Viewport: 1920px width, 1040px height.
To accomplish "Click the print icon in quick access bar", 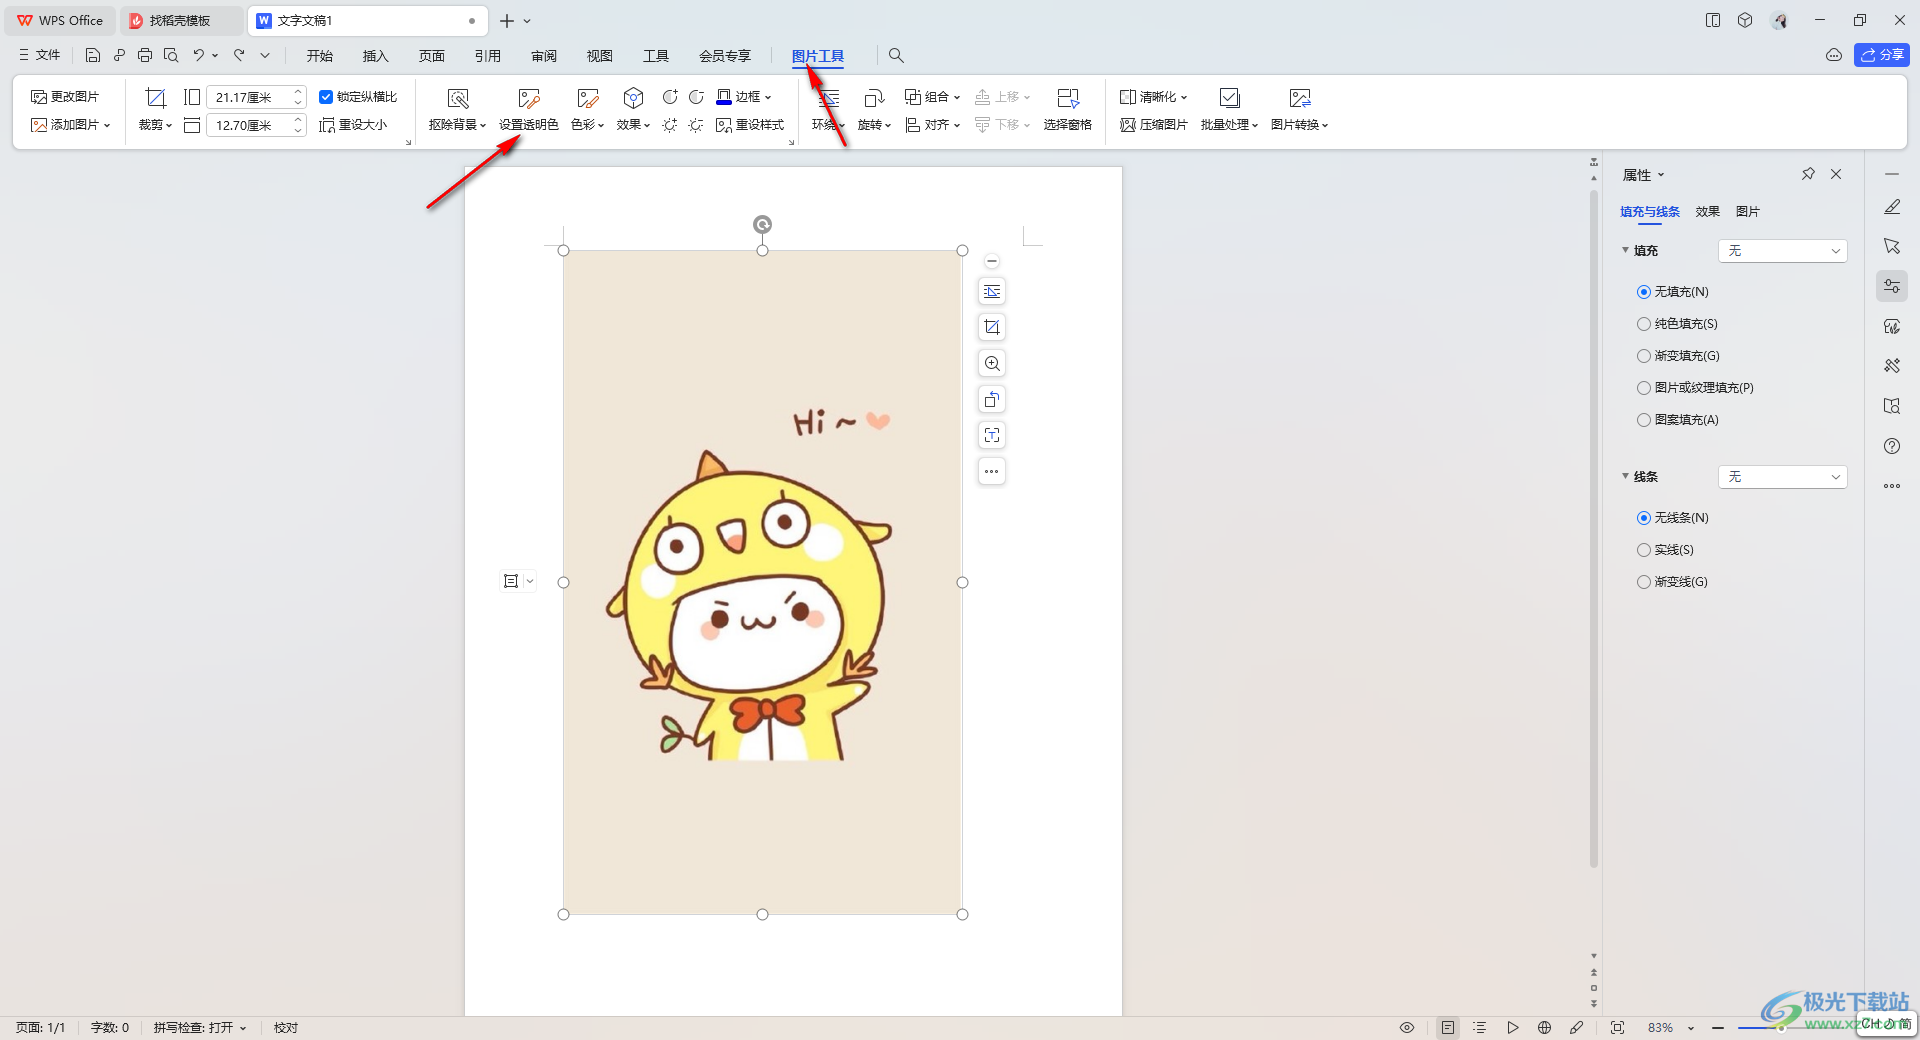I will (x=145, y=55).
